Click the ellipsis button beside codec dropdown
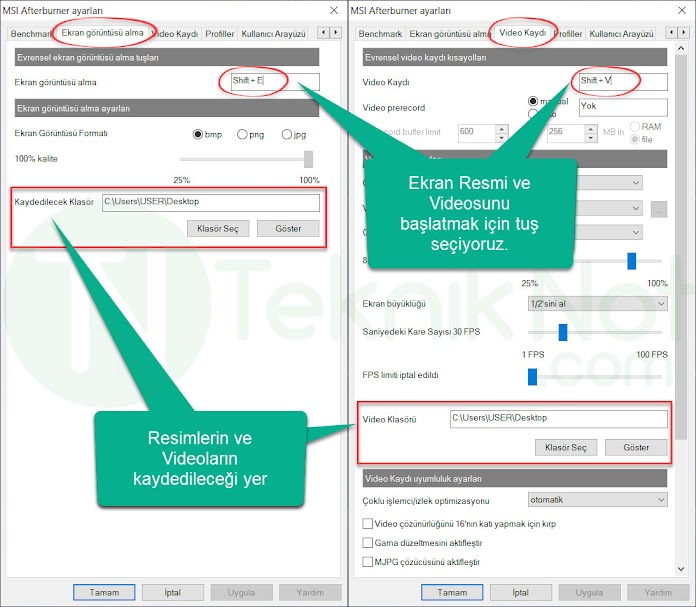This screenshot has width=696, height=607. pyautogui.click(x=659, y=210)
